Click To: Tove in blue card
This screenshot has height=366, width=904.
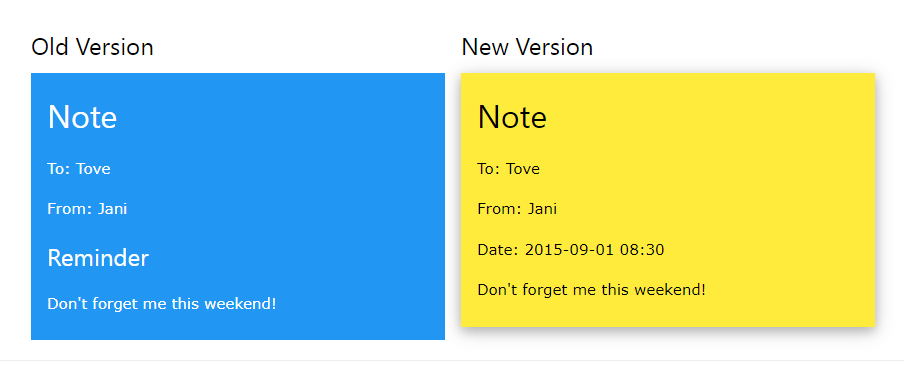tap(79, 169)
